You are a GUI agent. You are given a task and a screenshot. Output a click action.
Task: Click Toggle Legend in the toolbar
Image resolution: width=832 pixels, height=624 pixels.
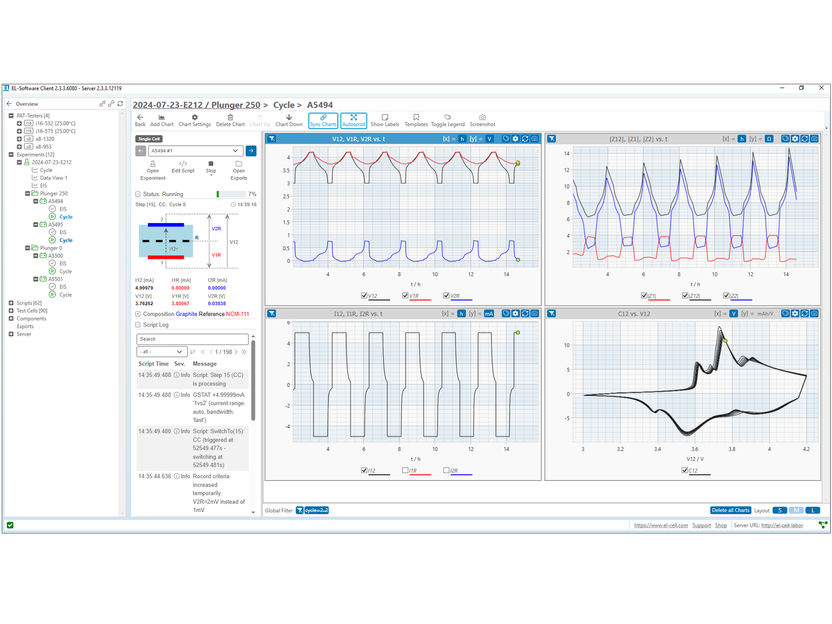447,120
